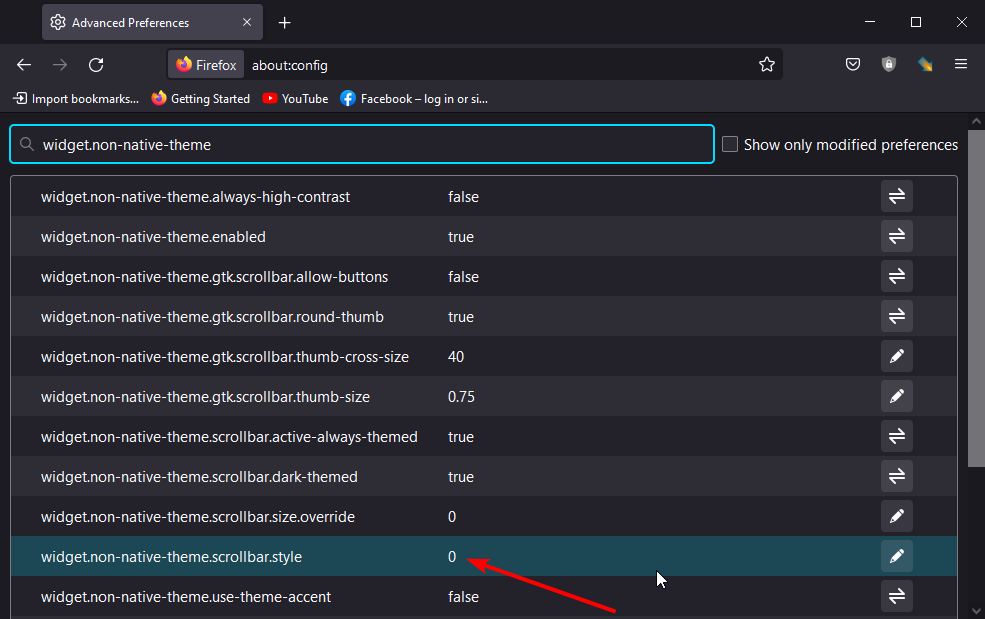Viewport: 985px width, 619px height.
Task: Go back to the previous page
Action: [24, 65]
